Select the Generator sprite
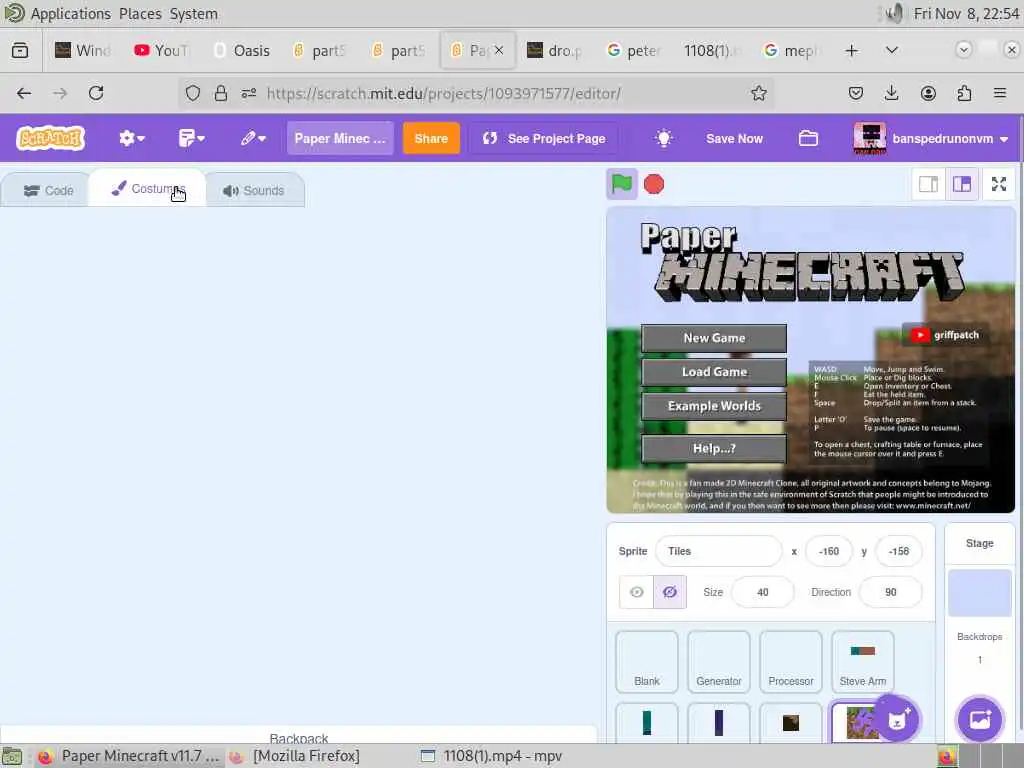 (718, 662)
